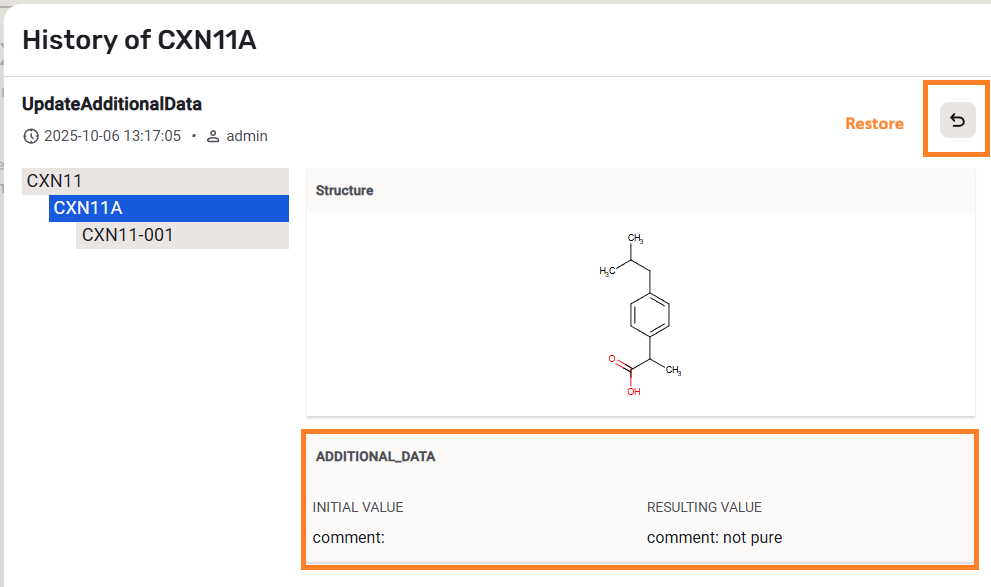Image resolution: width=991 pixels, height=587 pixels.
Task: Click the clock icon beside the timestamp
Action: pos(31,136)
